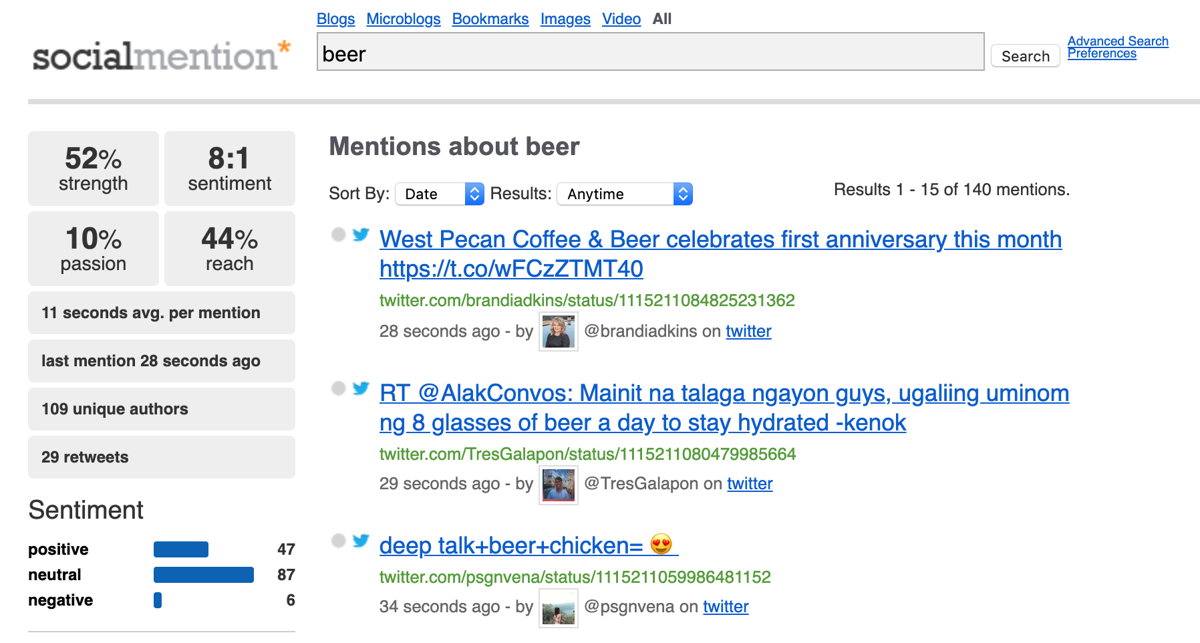Click the positive sentiment bar

[x=181, y=549]
